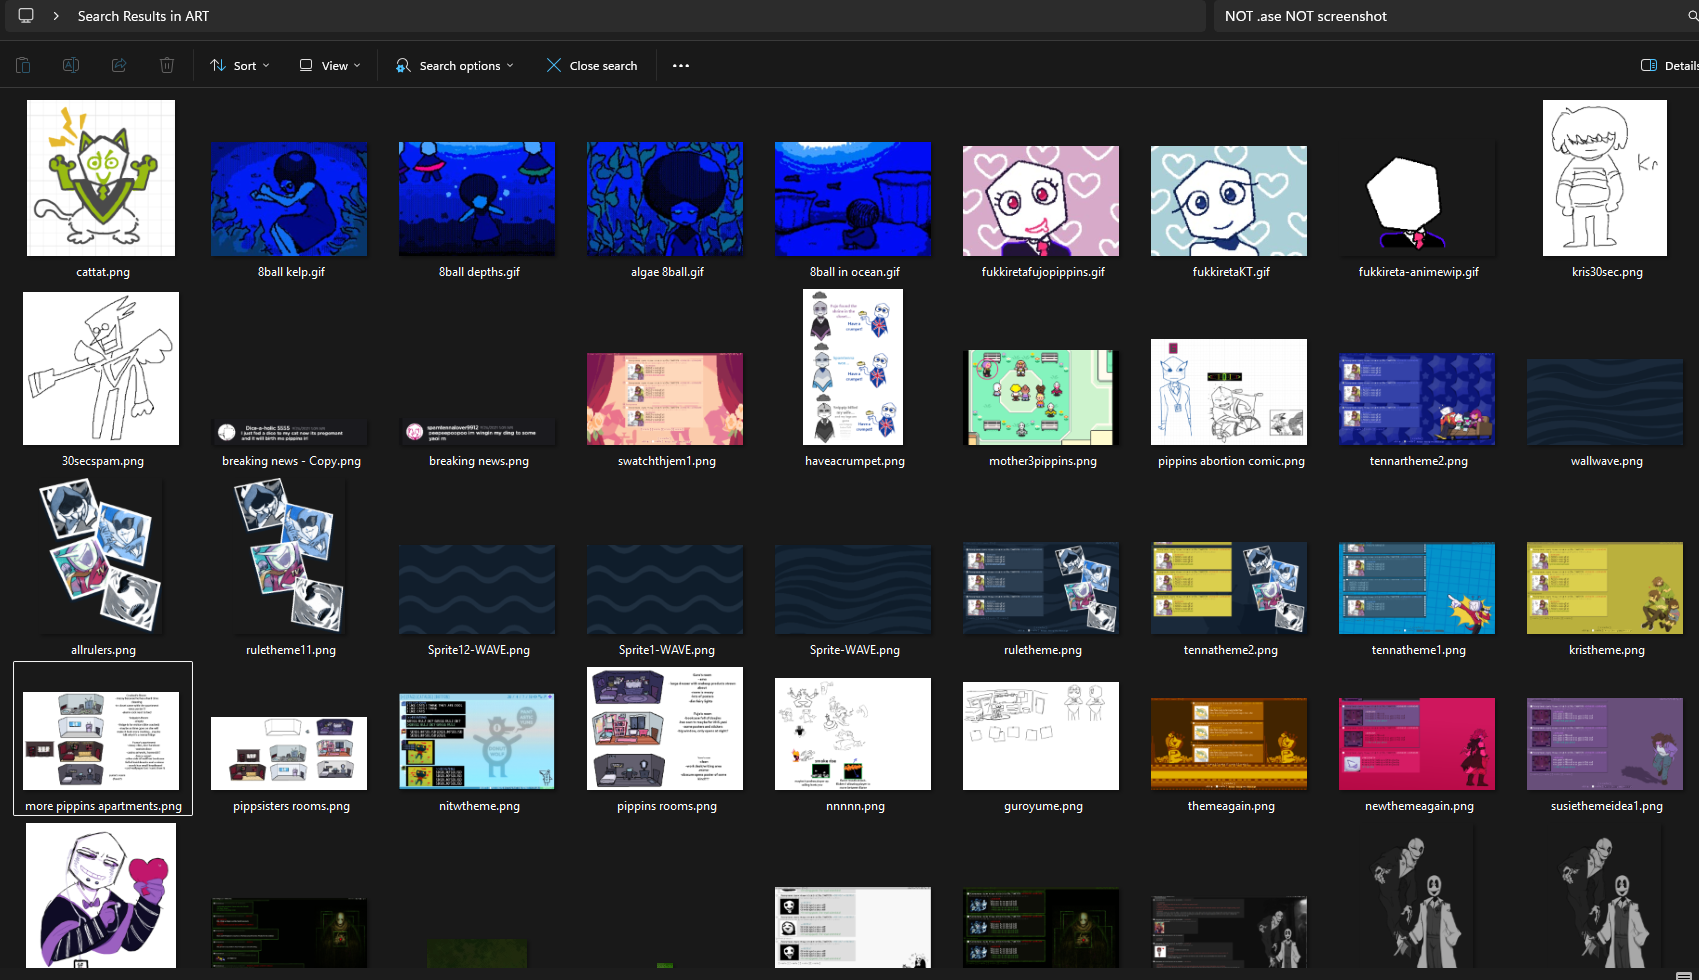
Task: Click the file name "Sprite12-WAVE.png"
Action: [x=479, y=650]
